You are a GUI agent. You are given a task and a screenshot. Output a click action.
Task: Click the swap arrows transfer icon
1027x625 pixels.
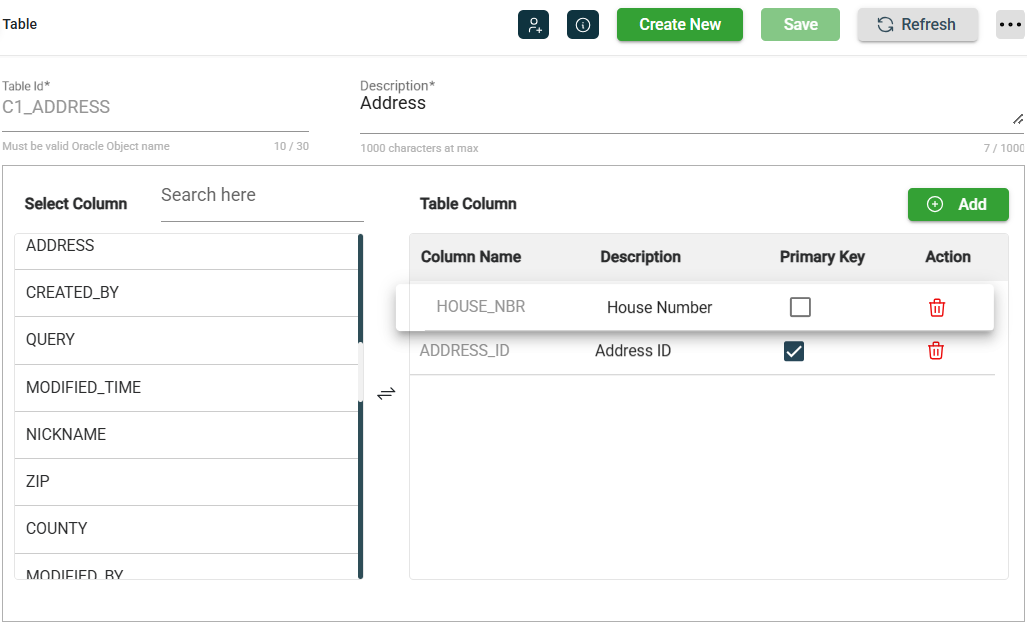386,394
